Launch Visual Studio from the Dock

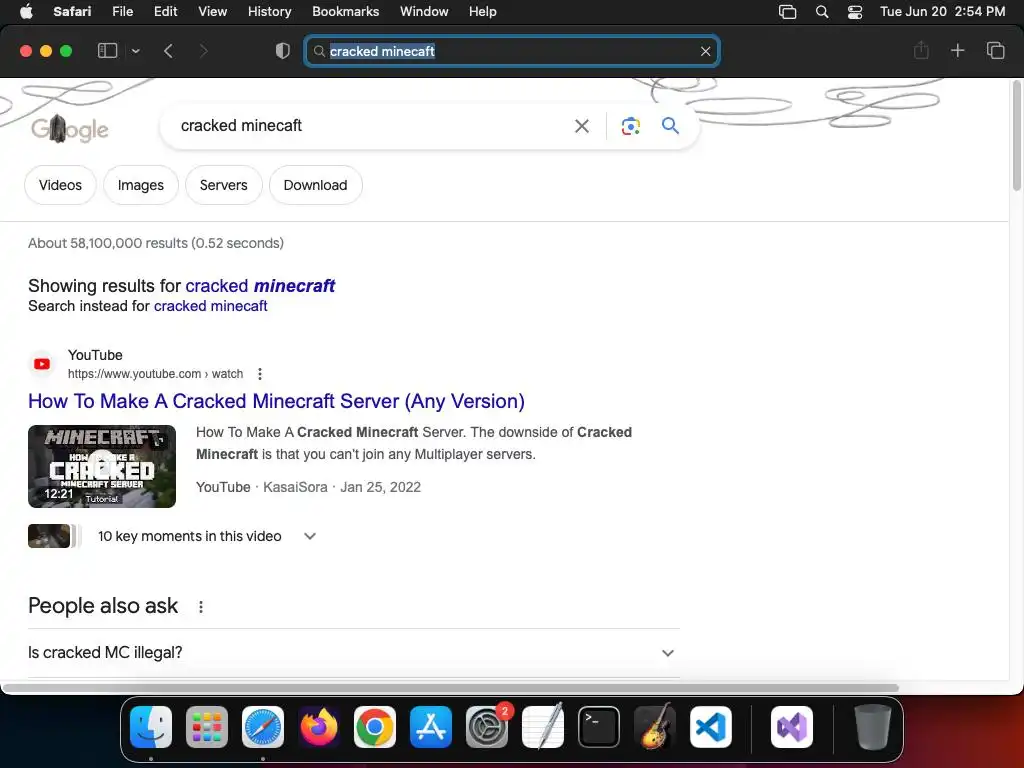pyautogui.click(x=792, y=727)
